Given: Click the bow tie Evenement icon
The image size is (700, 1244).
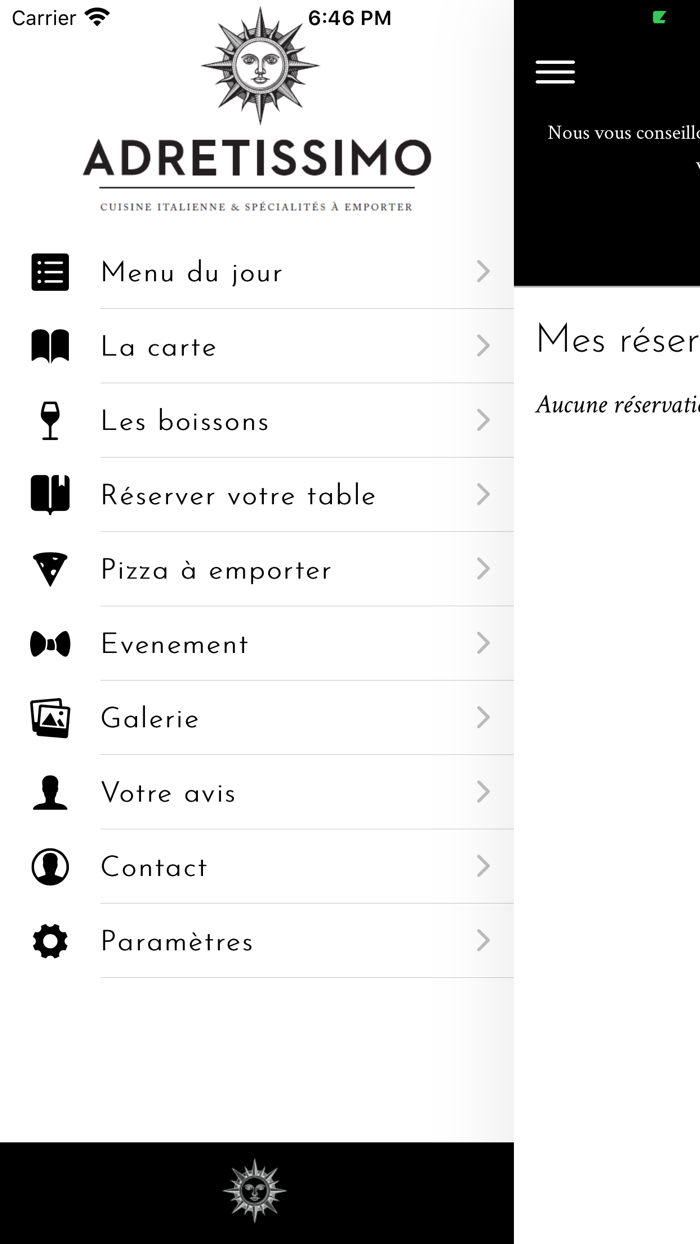Looking at the screenshot, I should click(x=50, y=644).
